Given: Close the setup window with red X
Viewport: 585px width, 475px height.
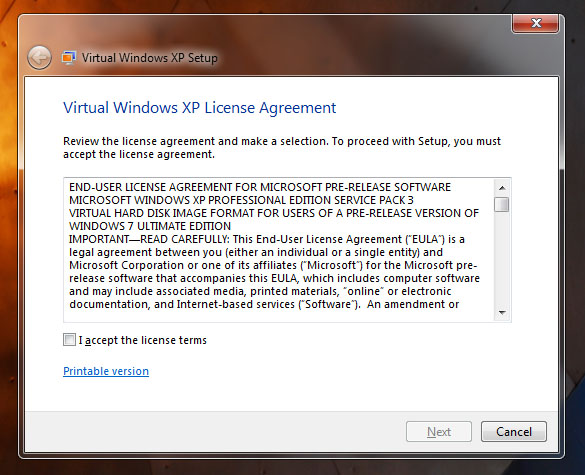Looking at the screenshot, I should 535,24.
